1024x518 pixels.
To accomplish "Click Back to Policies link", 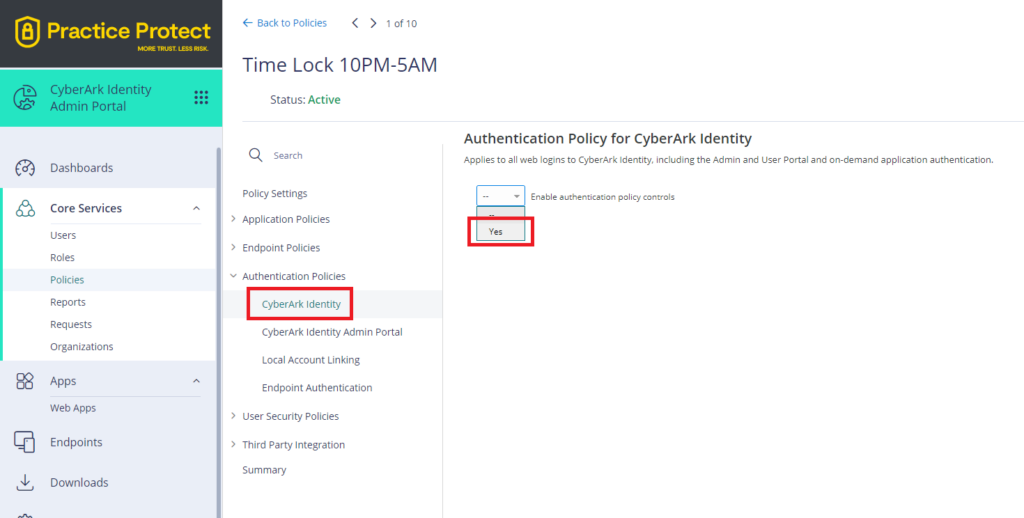I will tap(285, 23).
